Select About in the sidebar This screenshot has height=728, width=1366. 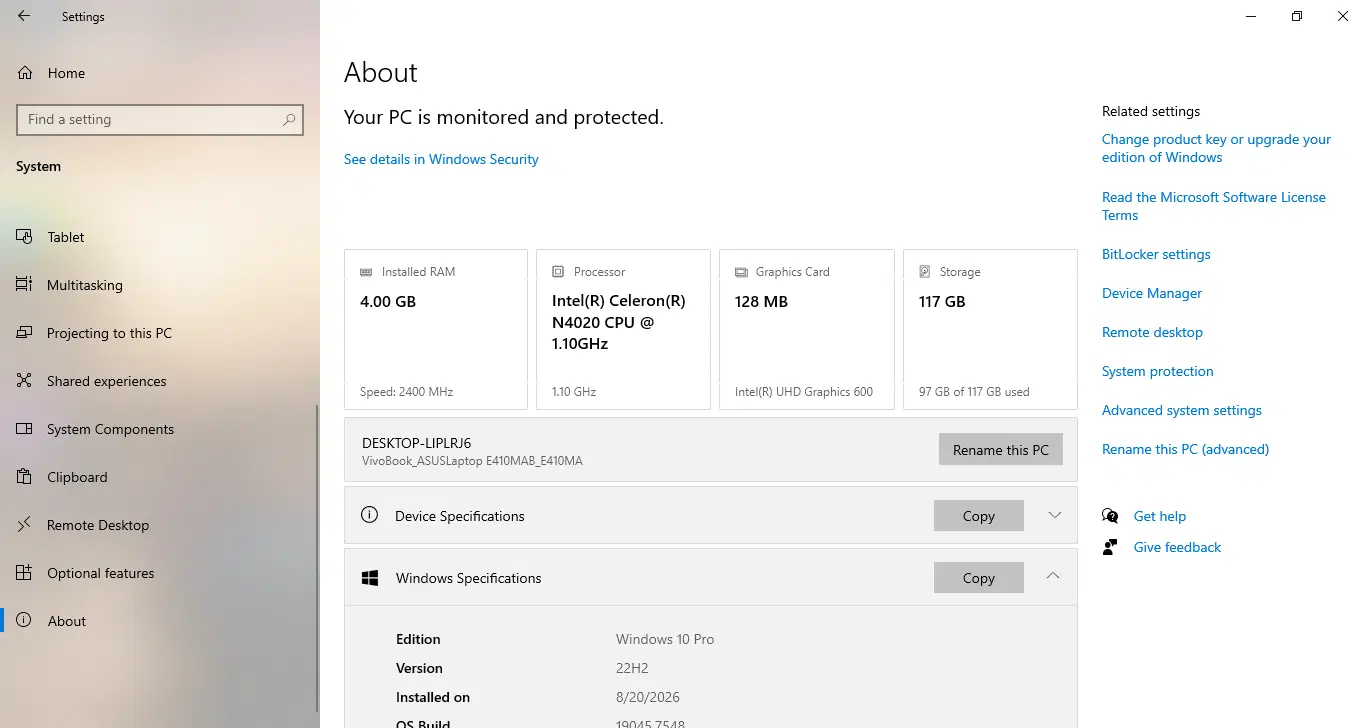(x=158, y=621)
